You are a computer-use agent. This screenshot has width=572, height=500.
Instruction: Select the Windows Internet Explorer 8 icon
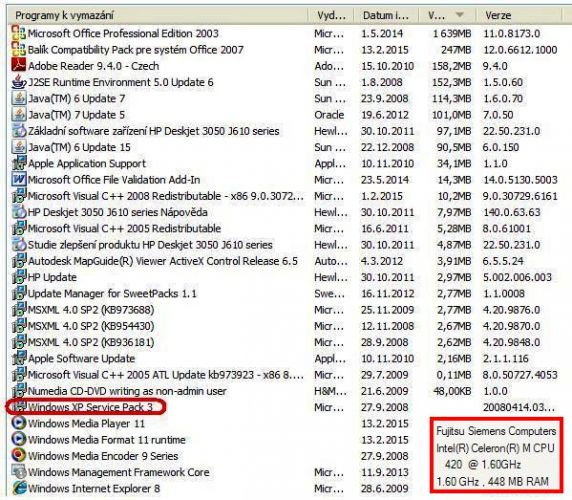tap(19, 488)
